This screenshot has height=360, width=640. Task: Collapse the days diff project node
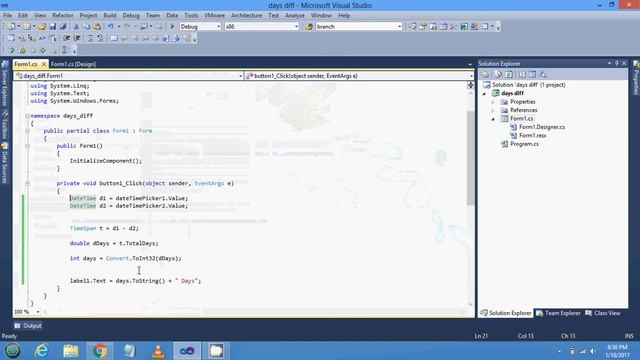coord(484,93)
